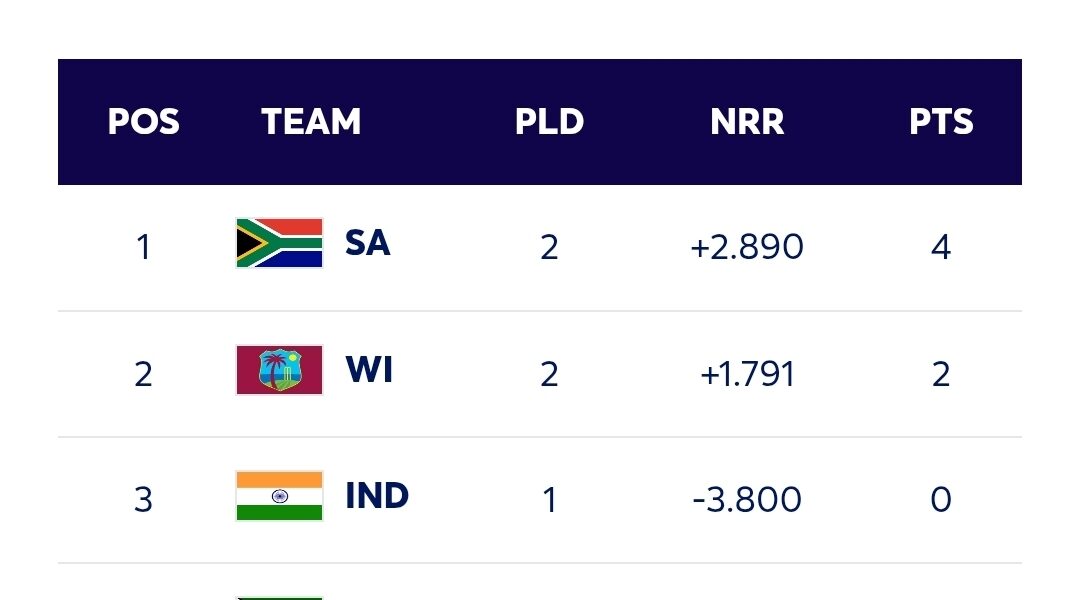This screenshot has height=600, width=1080.
Task: Sort by the NRR column header
Action: 747,122
